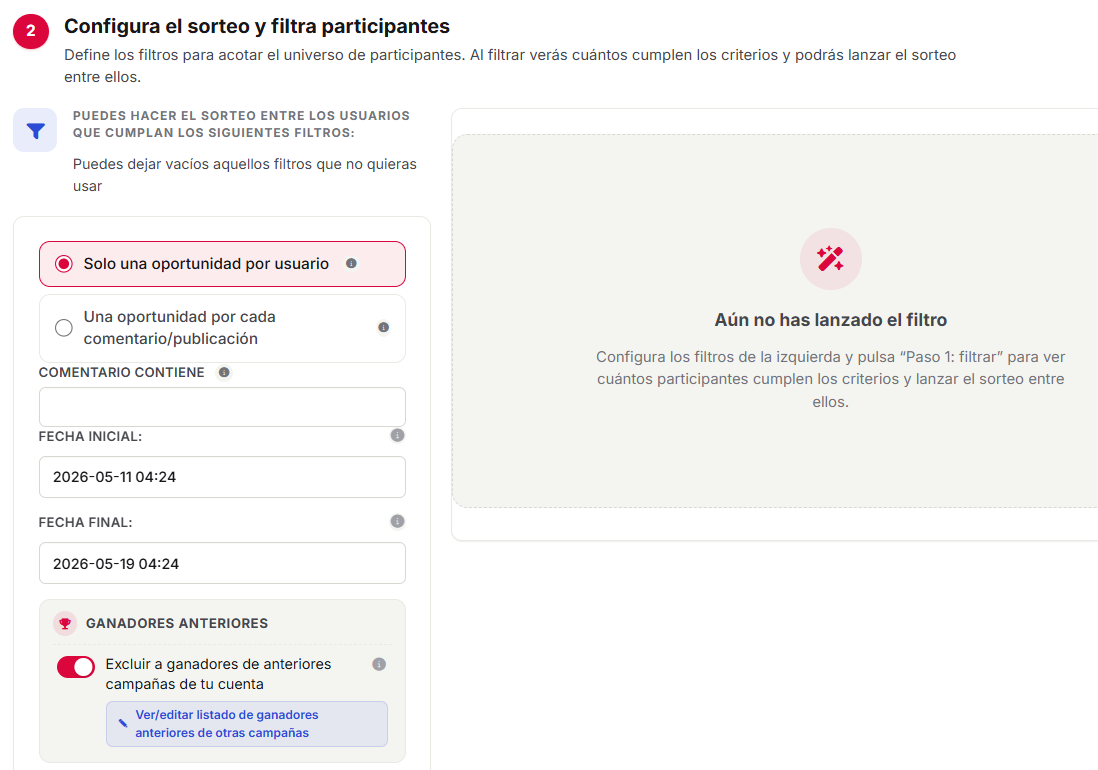Show info icon for Fecha inicial
The image size is (1098, 770).
[x=397, y=435]
